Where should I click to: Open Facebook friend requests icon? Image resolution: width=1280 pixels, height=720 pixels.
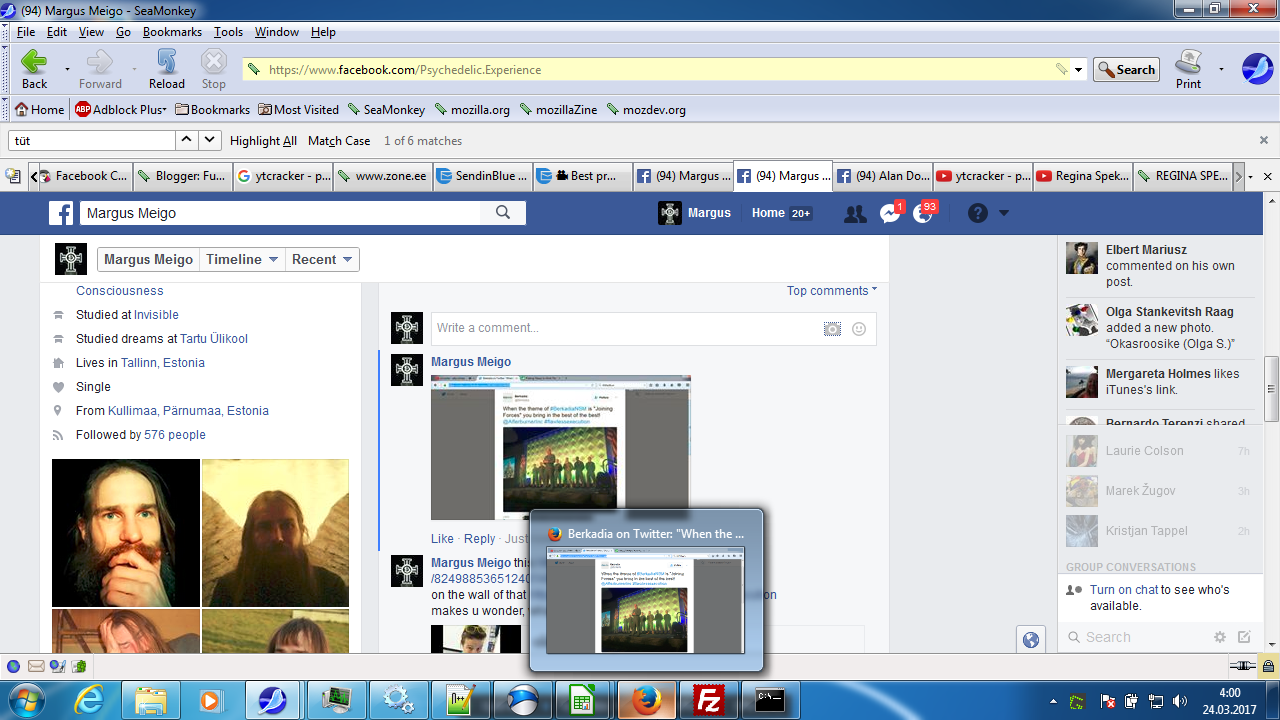click(855, 213)
